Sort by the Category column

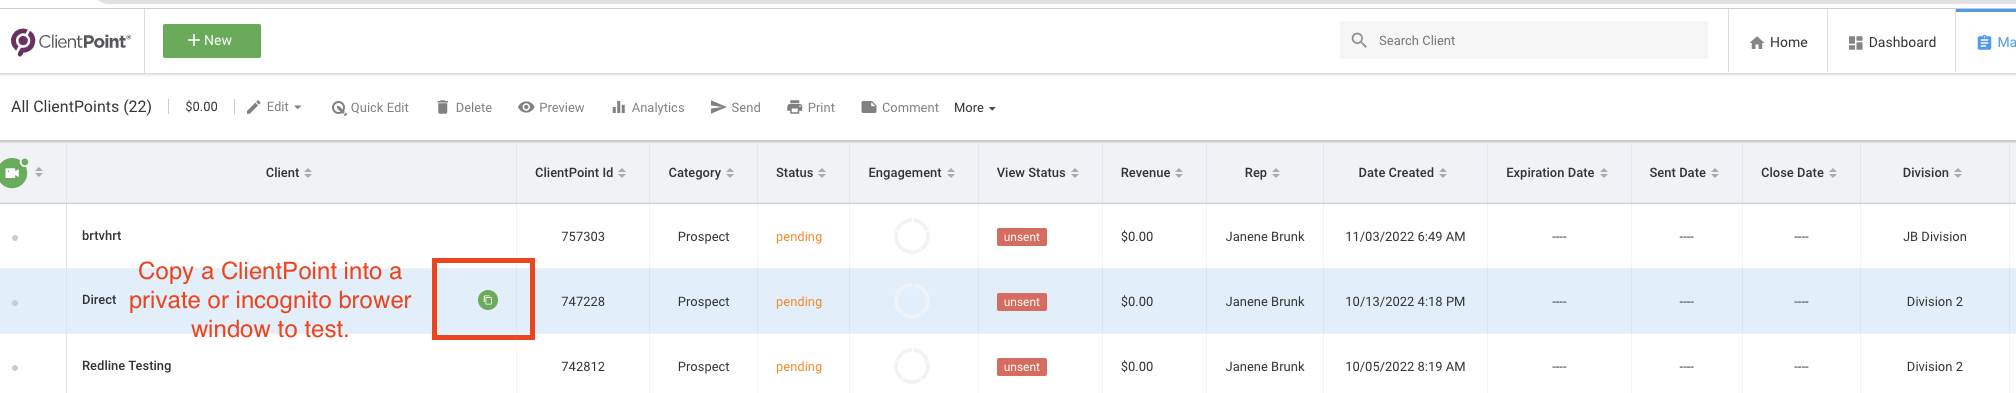click(x=701, y=173)
